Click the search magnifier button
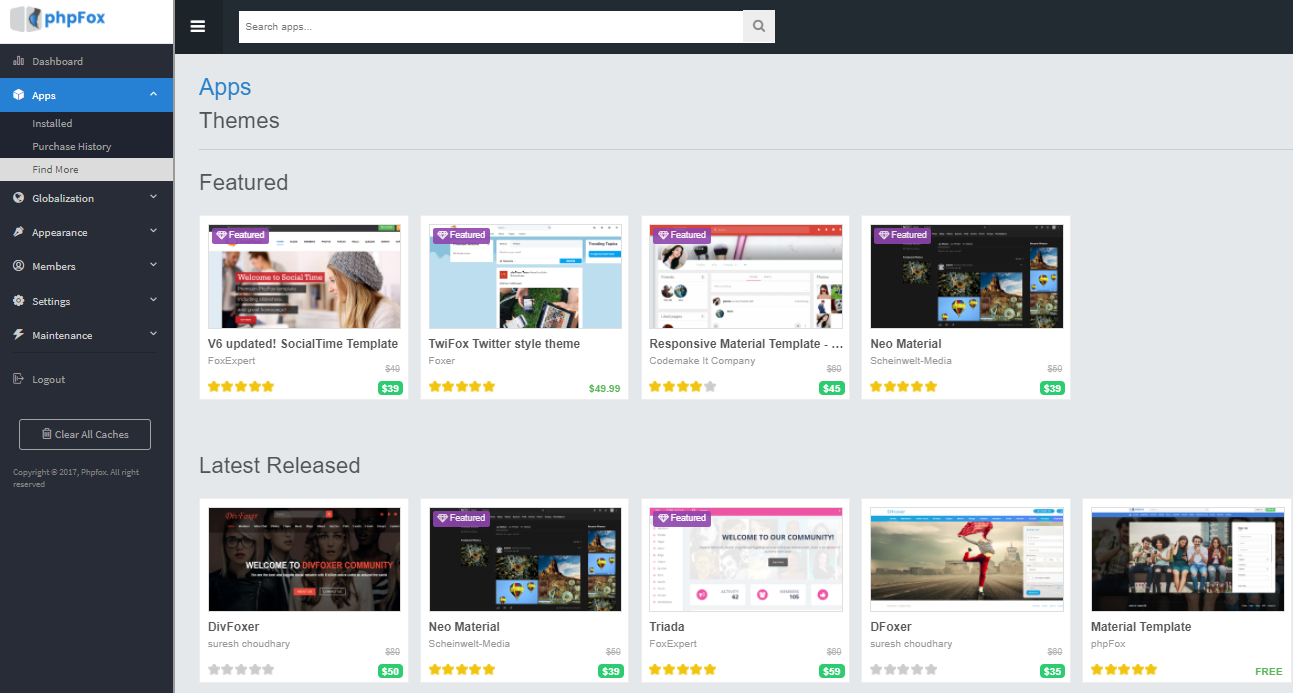Screen dimensions: 1293x693 [759, 27]
